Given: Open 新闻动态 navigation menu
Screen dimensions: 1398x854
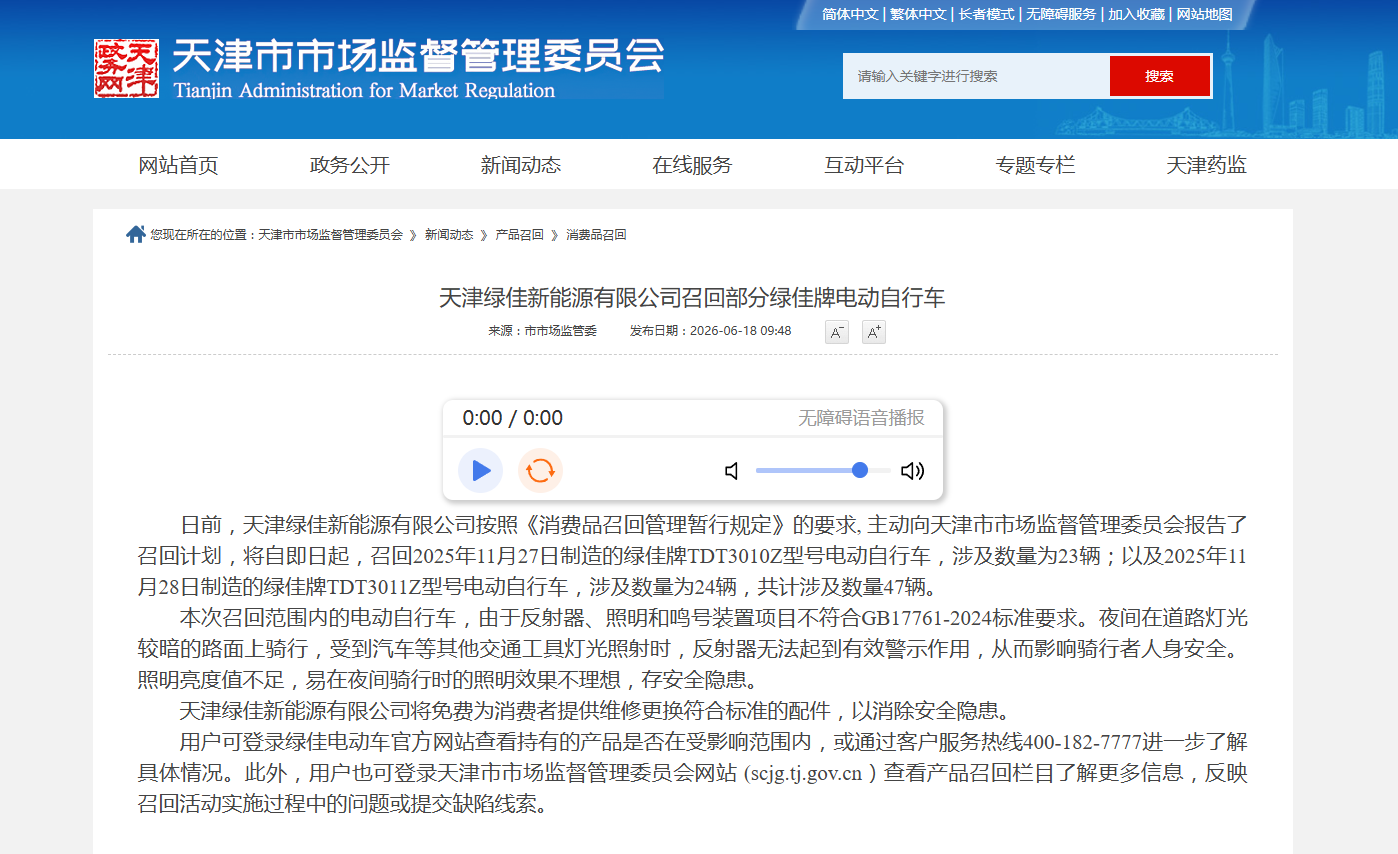Looking at the screenshot, I should (x=521, y=165).
